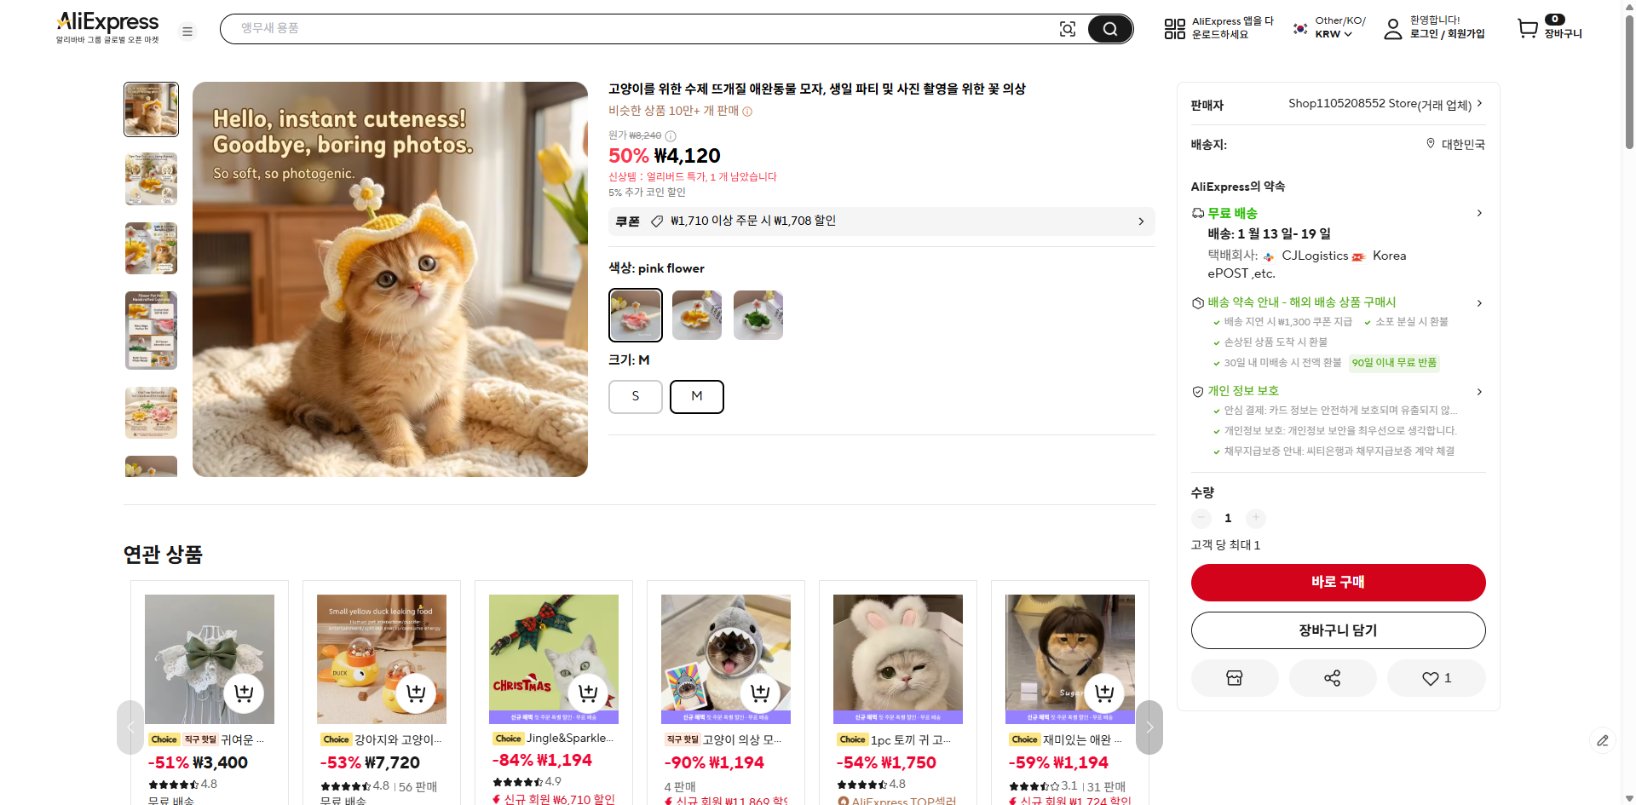
Task: Click the AliExpress app QR code icon
Action: click(x=1175, y=26)
